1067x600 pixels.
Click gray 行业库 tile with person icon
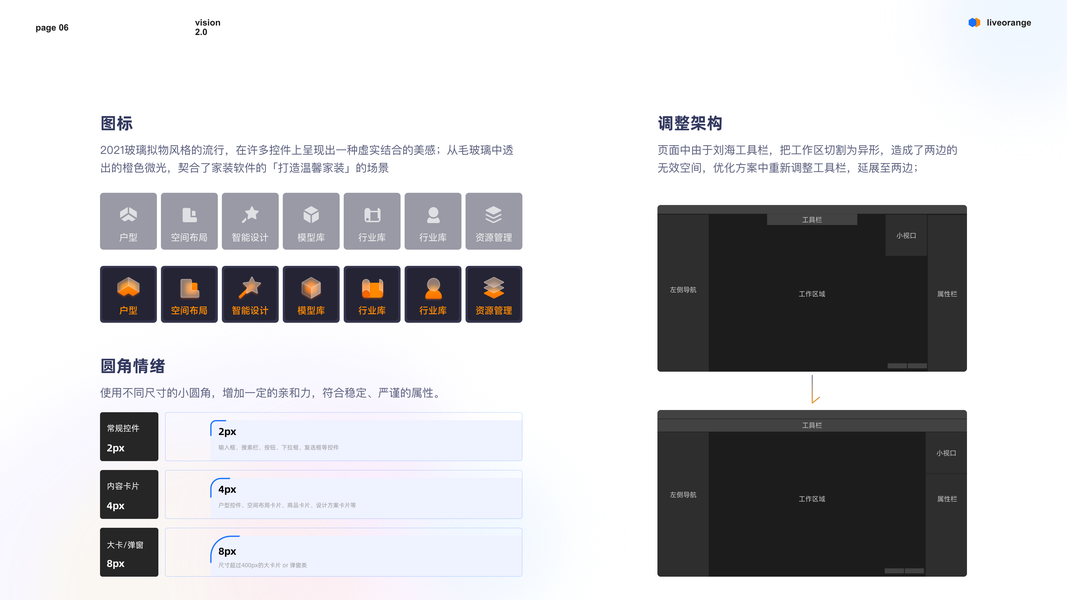433,221
